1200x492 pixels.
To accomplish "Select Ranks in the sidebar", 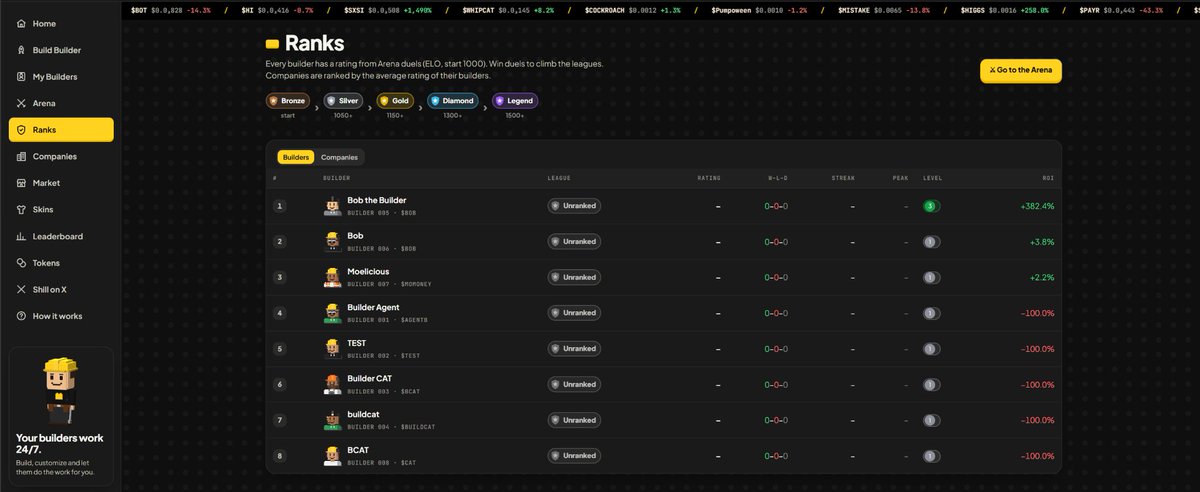I will point(61,130).
